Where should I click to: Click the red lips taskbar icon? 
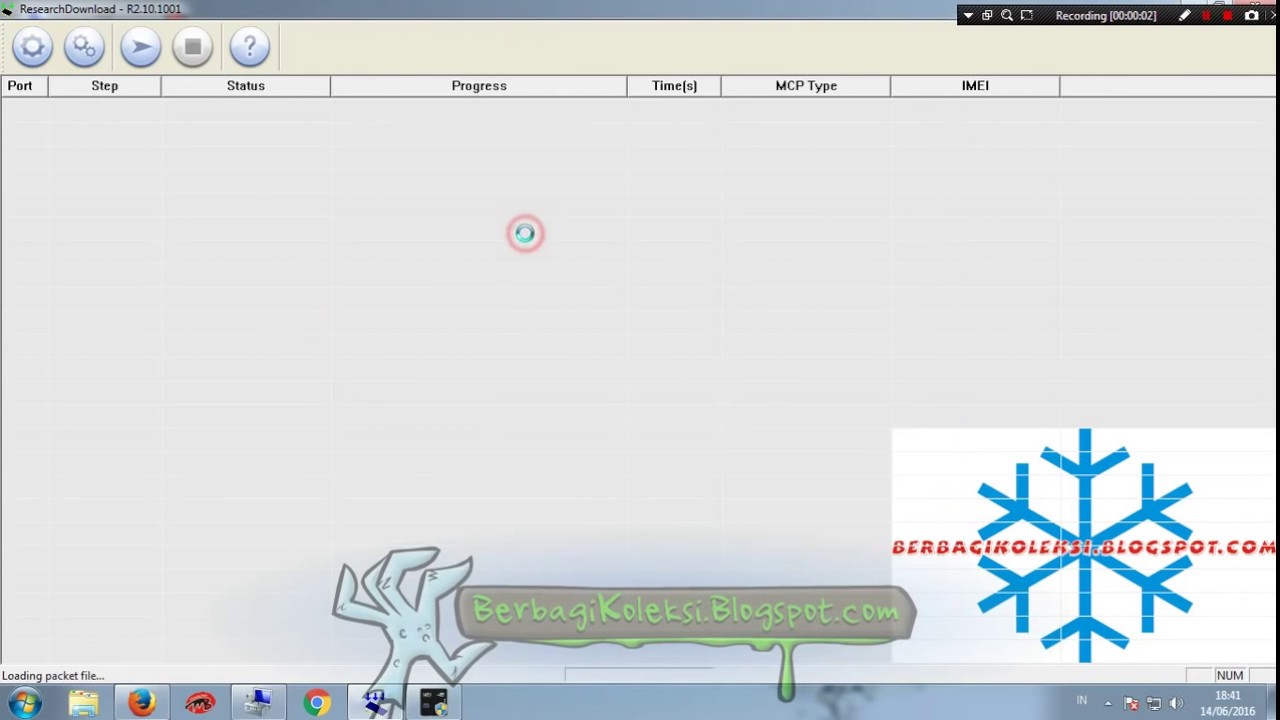pyautogui.click(x=200, y=703)
